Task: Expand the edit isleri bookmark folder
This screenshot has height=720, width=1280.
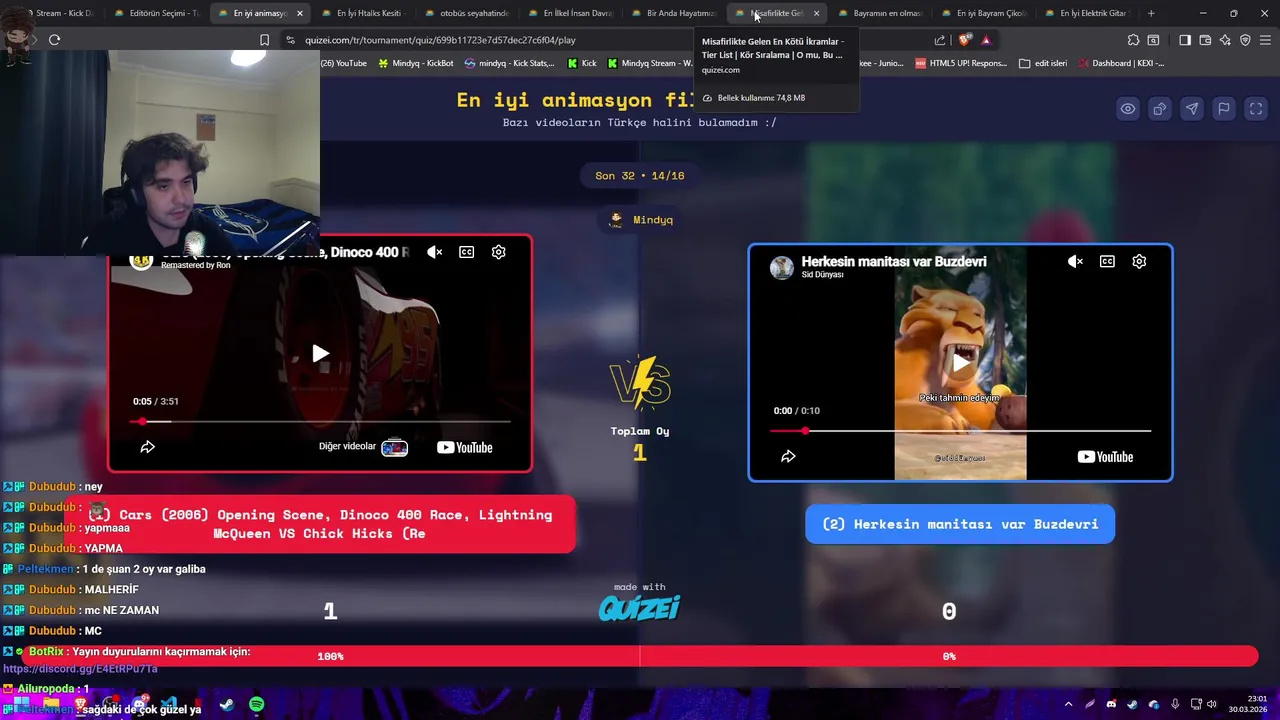Action: [x=1043, y=63]
